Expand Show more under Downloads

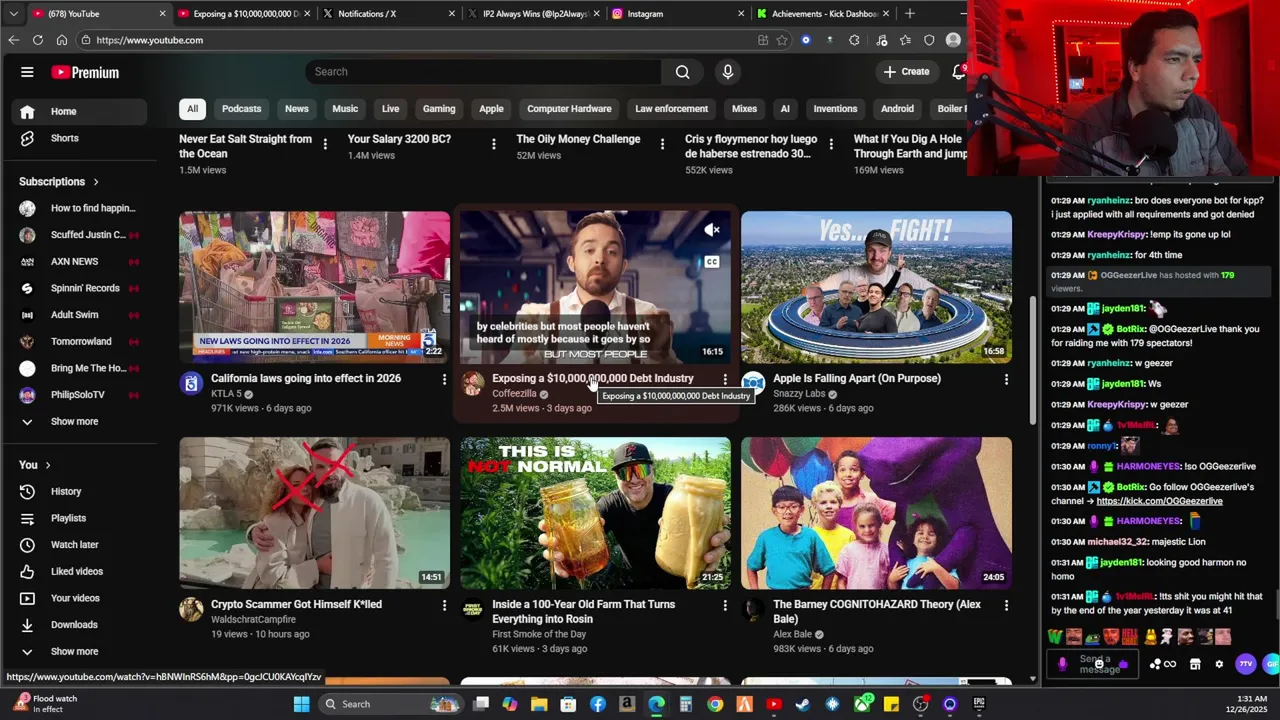[80, 651]
